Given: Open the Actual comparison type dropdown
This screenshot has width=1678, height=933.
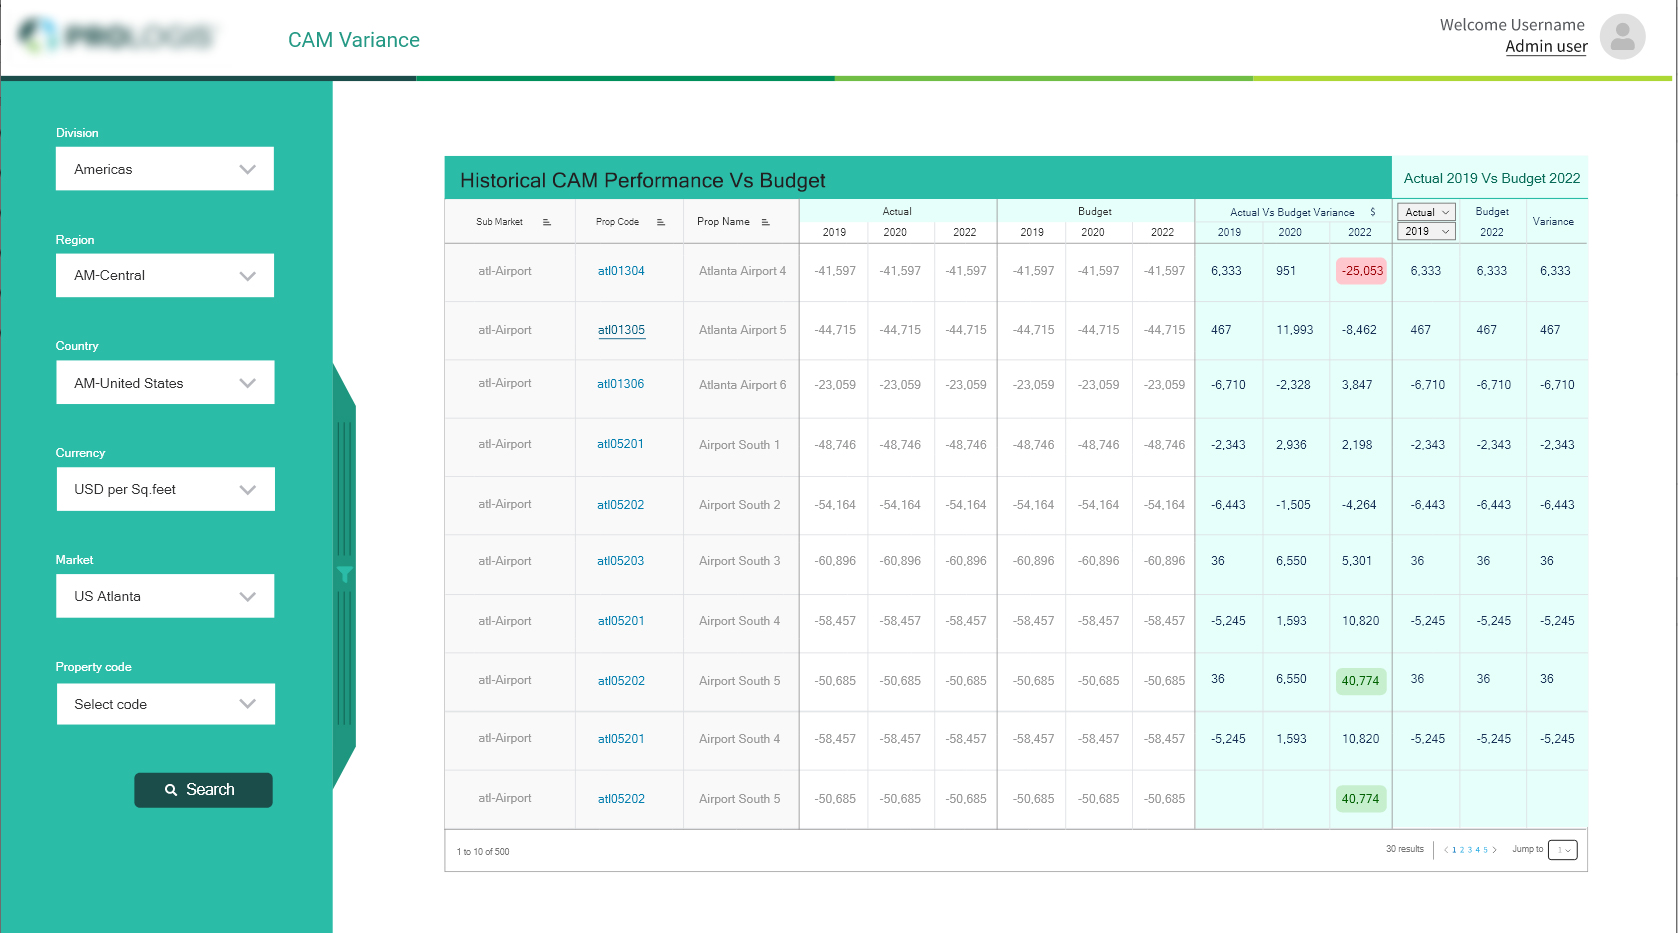Looking at the screenshot, I should coord(1426,212).
